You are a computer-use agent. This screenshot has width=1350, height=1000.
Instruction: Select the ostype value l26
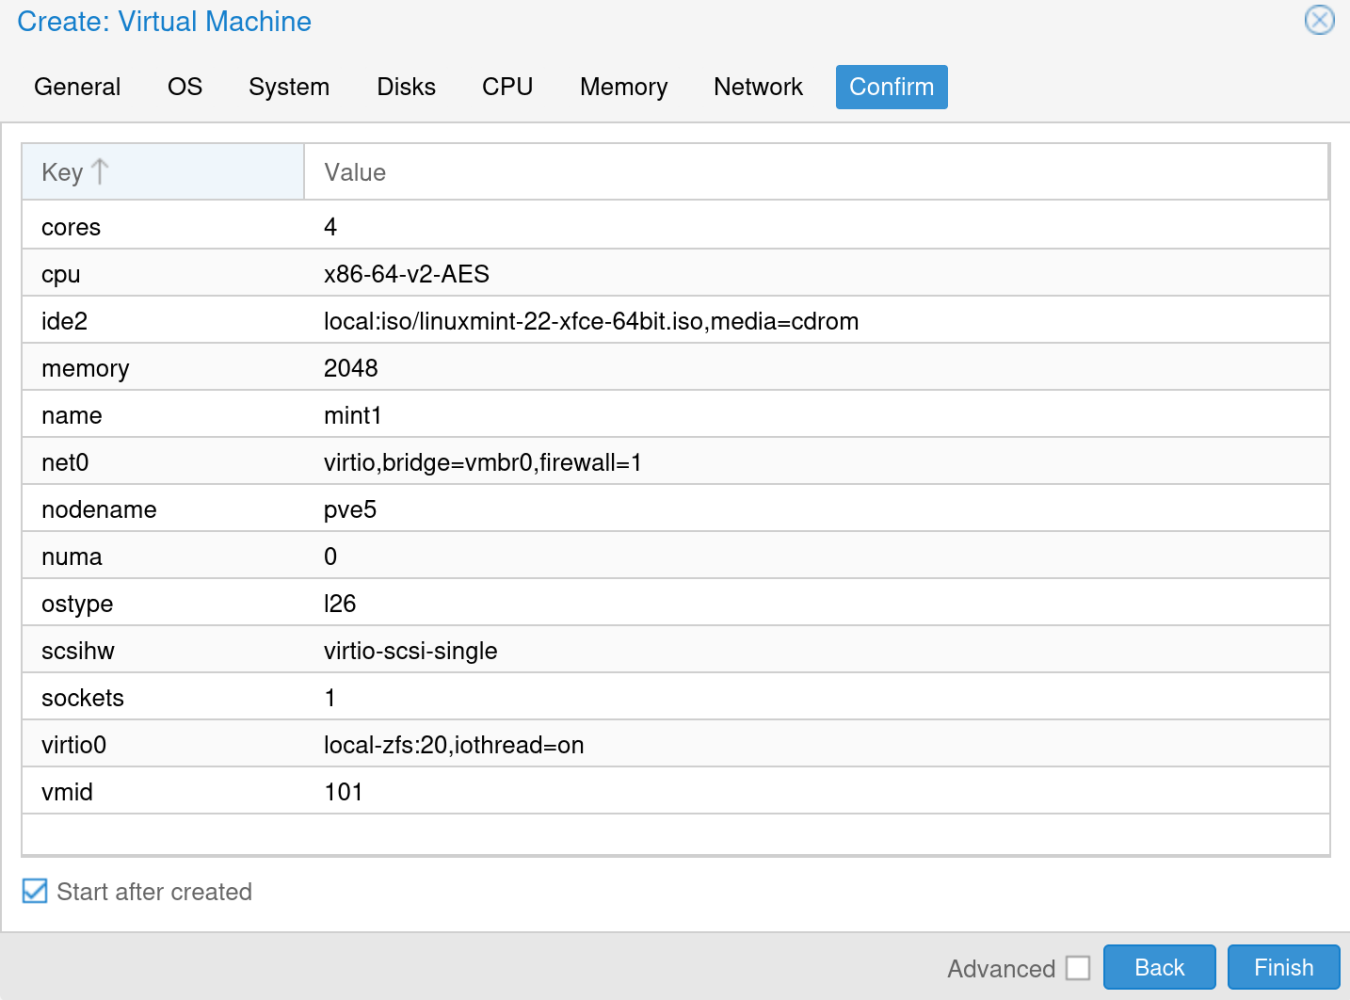(x=340, y=603)
